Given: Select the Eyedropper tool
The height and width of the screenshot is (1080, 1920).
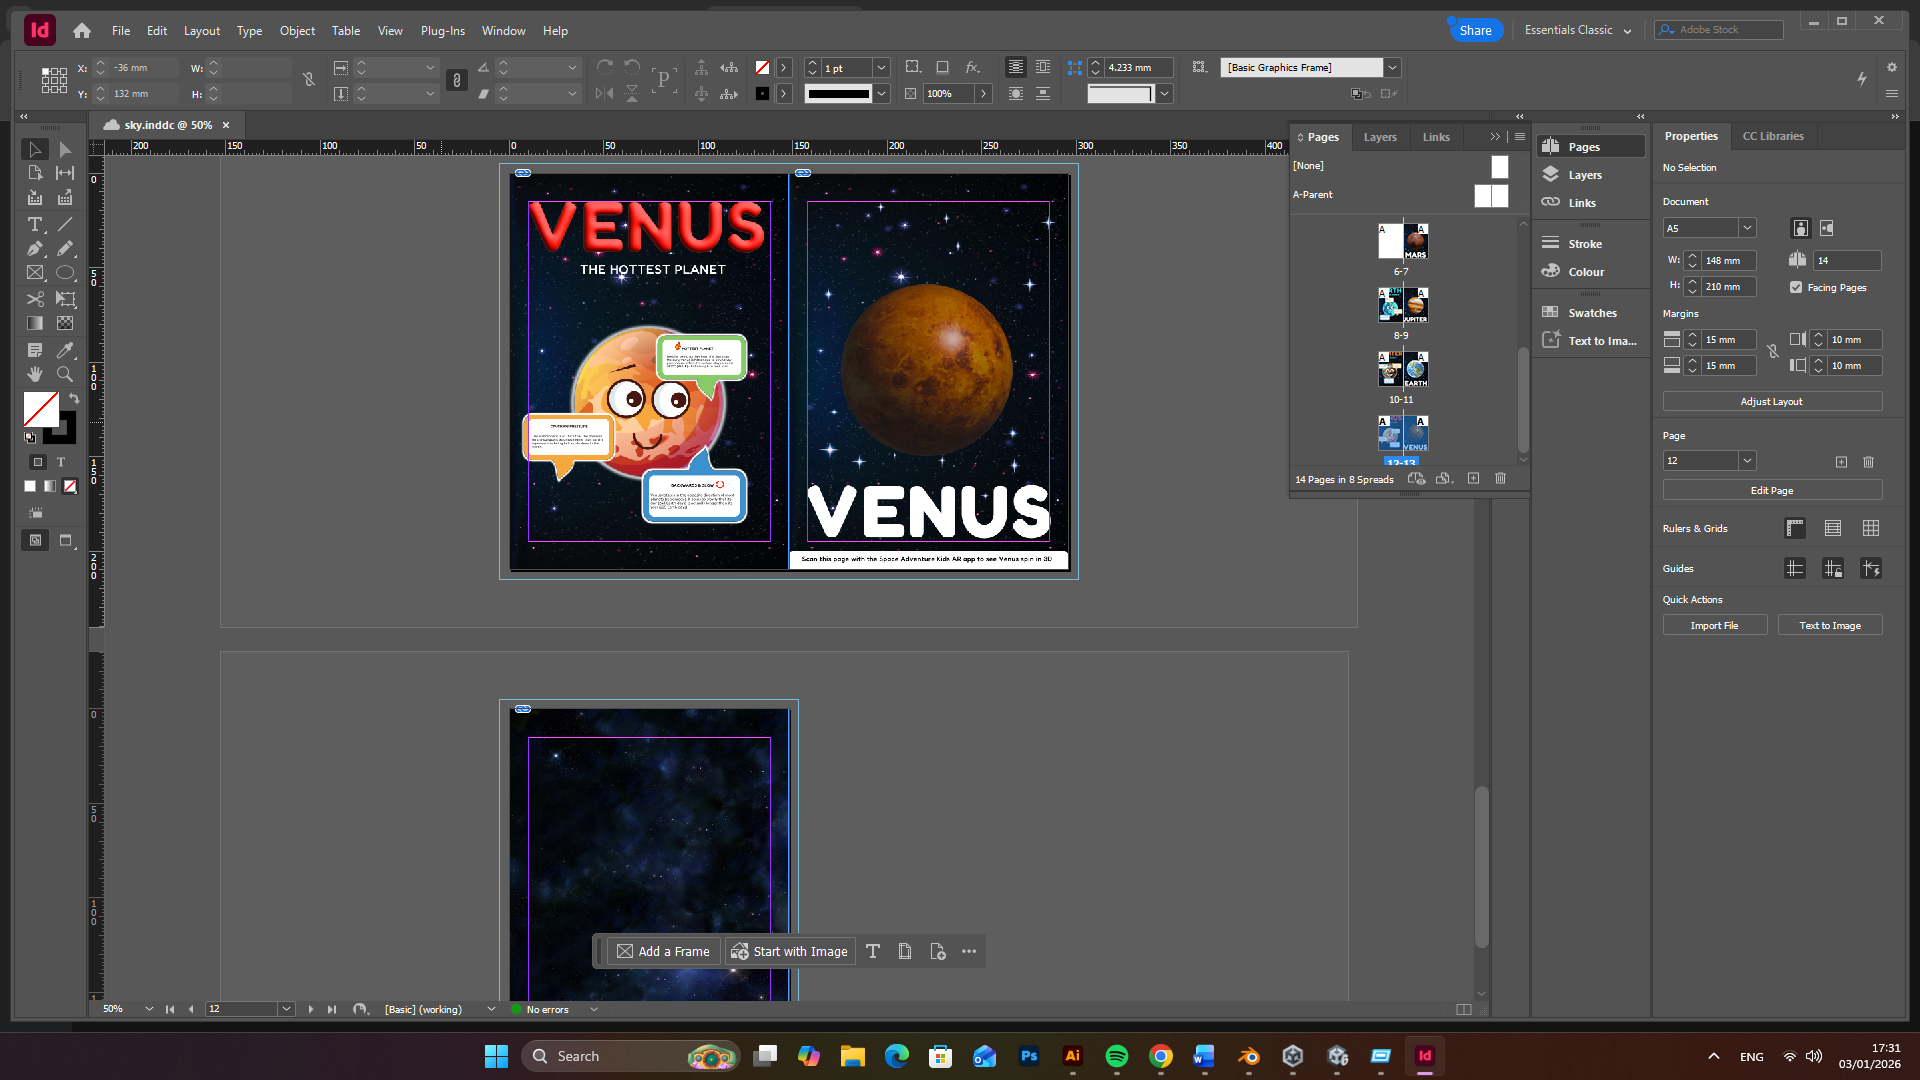Looking at the screenshot, I should [65, 350].
